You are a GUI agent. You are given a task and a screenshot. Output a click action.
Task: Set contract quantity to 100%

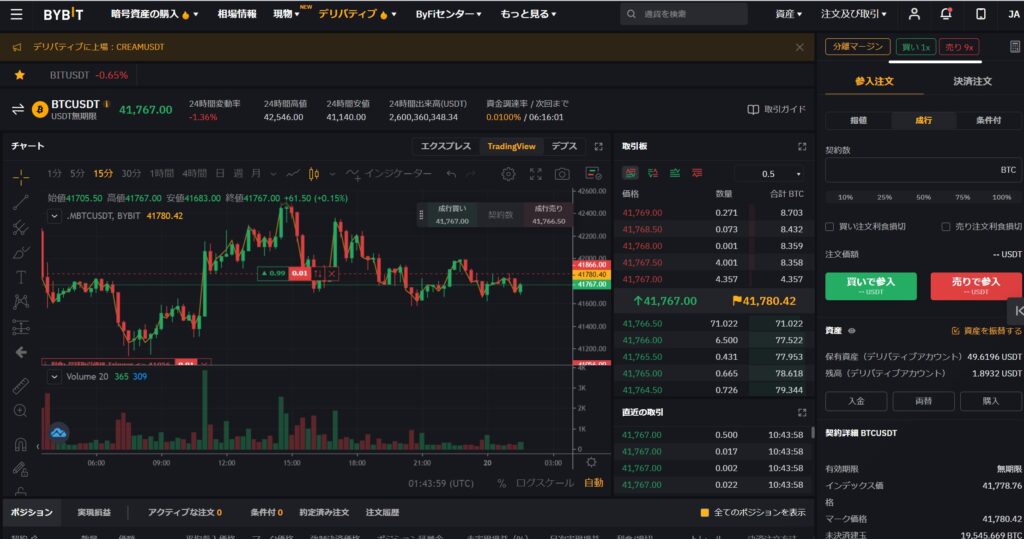pyautogui.click(x=1002, y=197)
